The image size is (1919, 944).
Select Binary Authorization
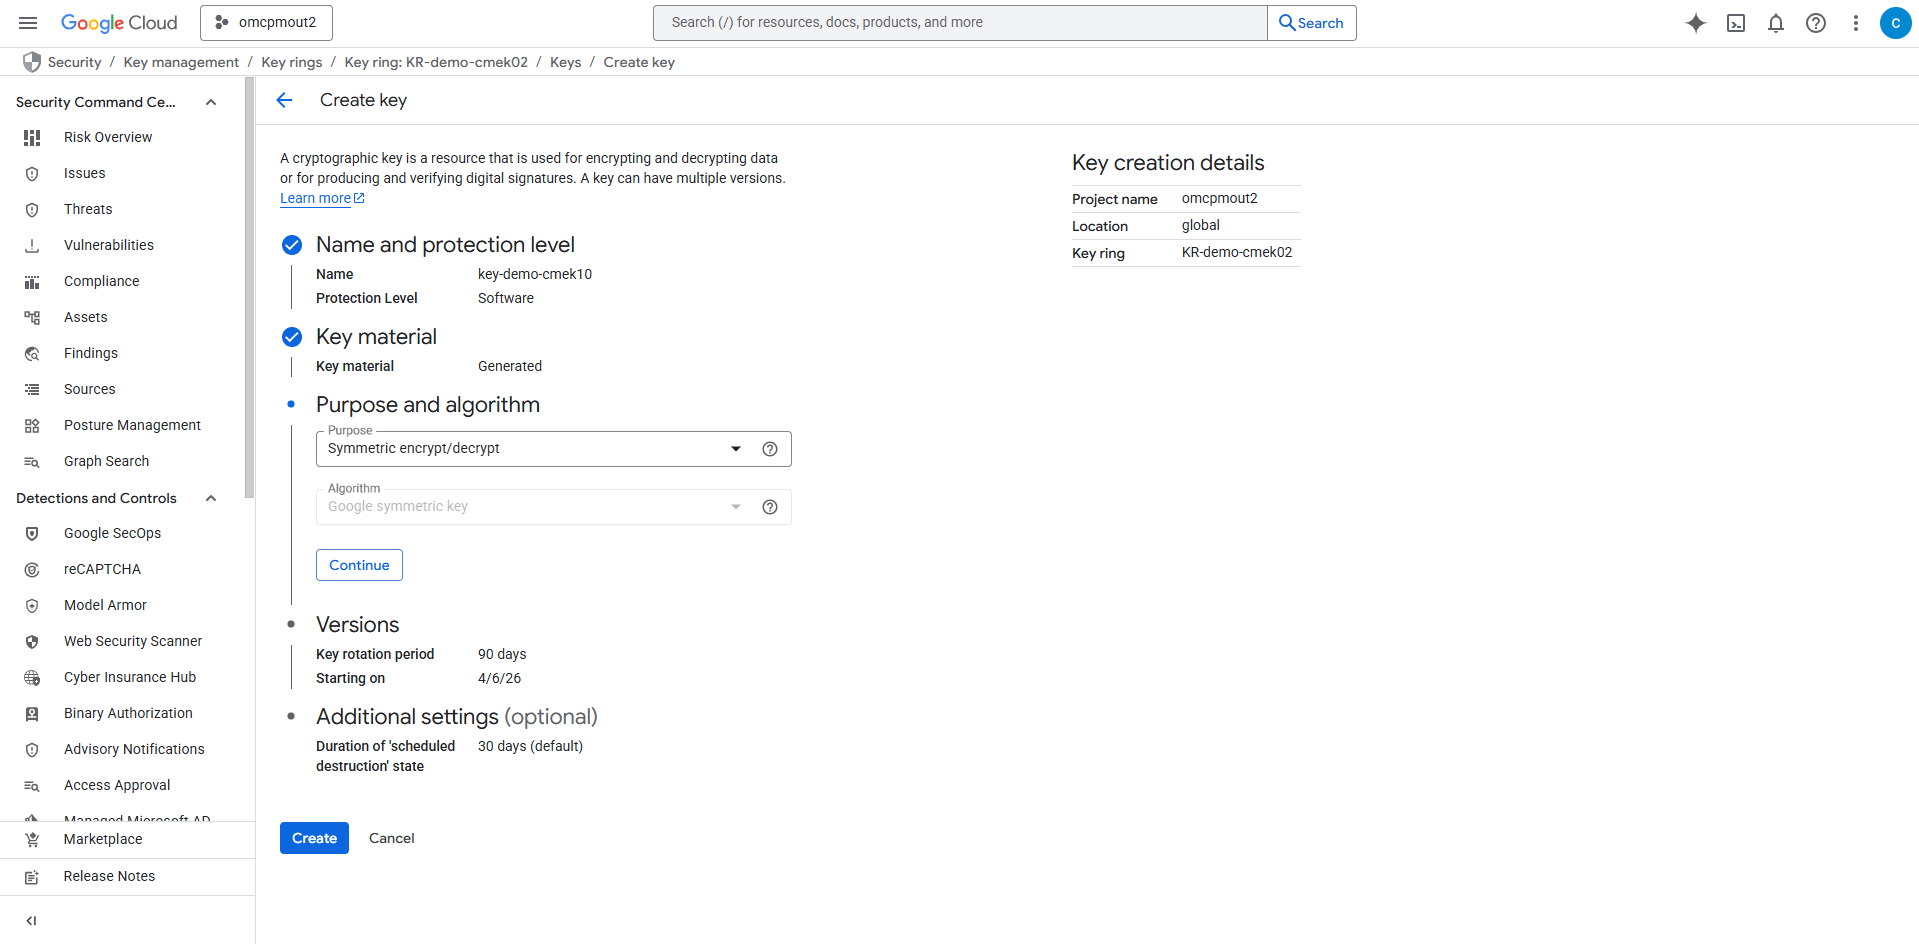[128, 713]
